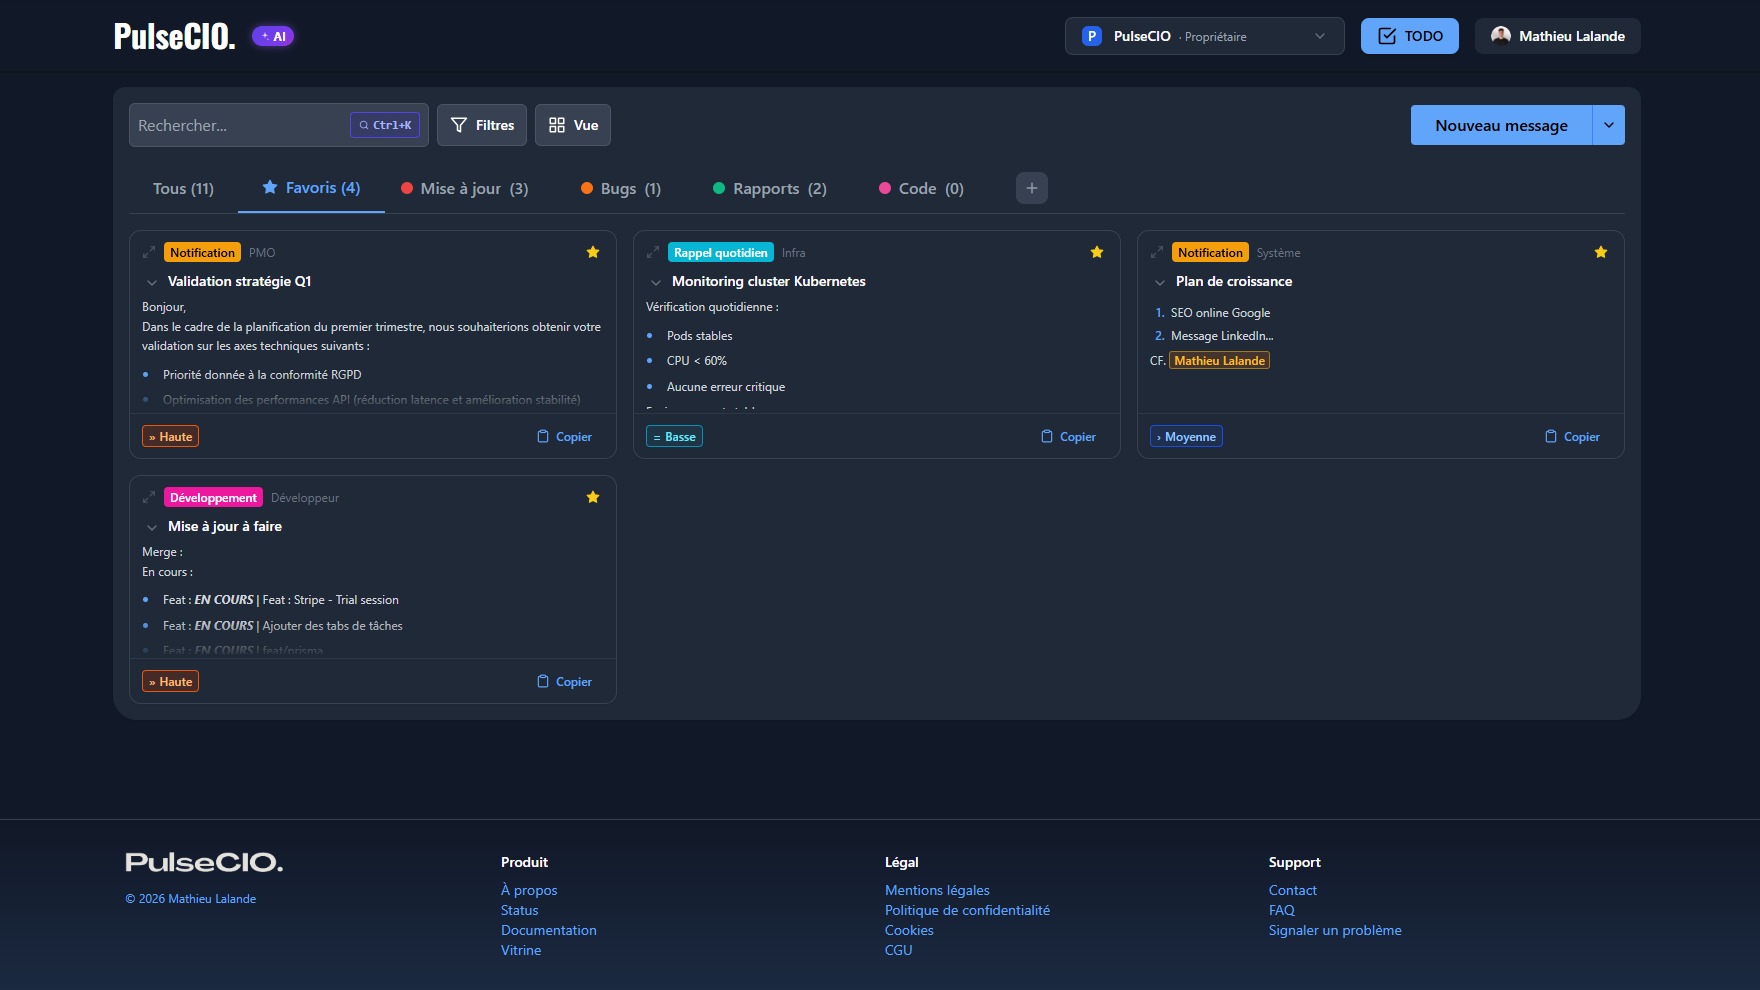
Task: Expand the Mise à jour à faire card fullscreen icon
Action: click(x=149, y=498)
